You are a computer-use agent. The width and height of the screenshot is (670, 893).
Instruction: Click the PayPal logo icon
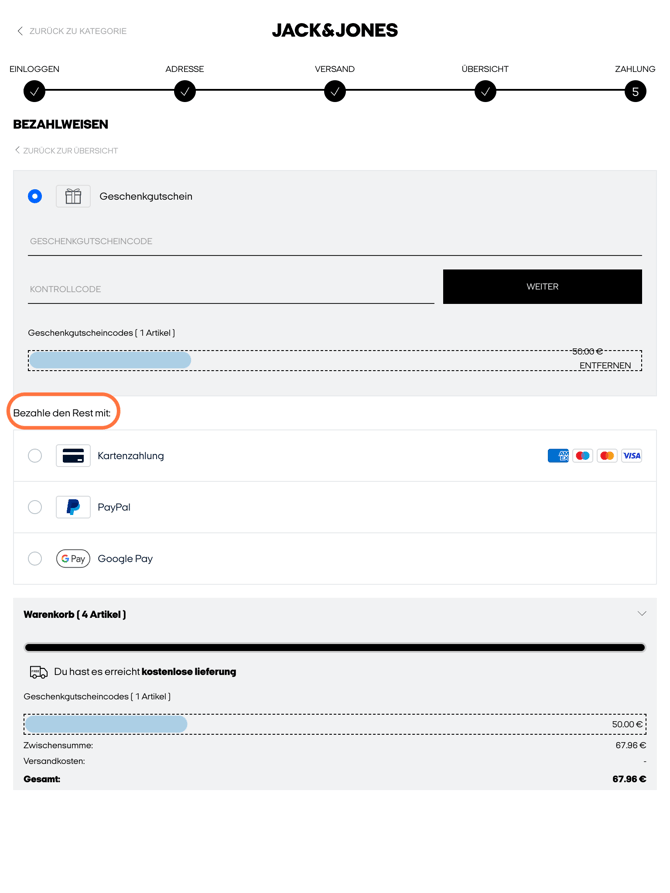click(73, 507)
